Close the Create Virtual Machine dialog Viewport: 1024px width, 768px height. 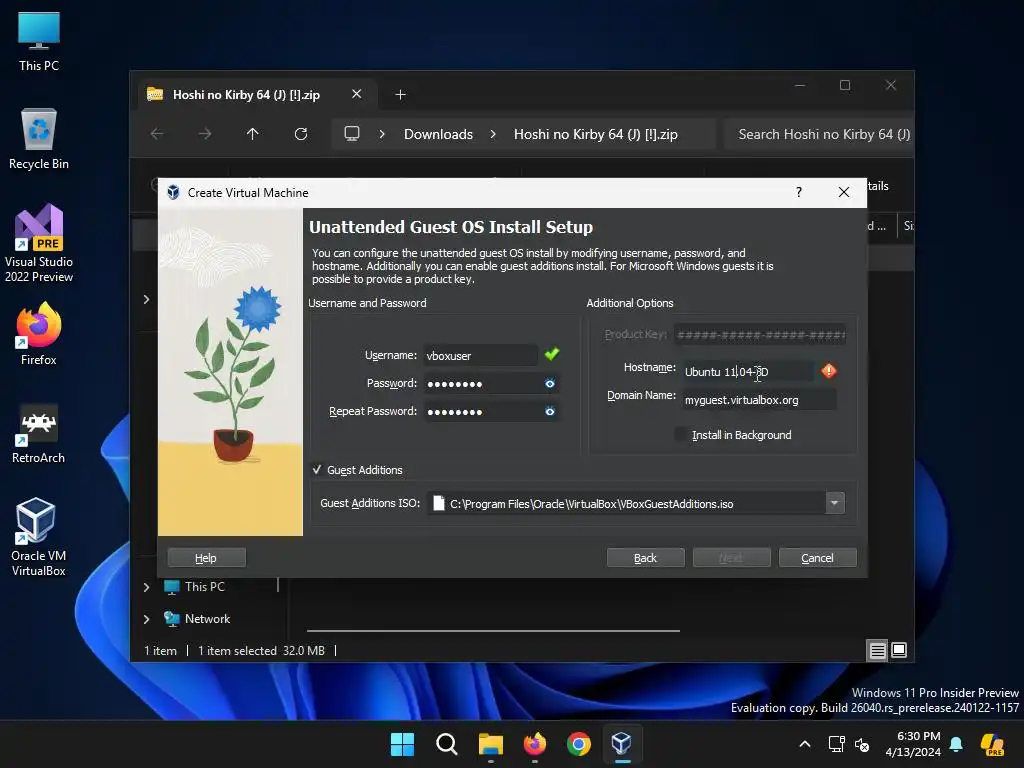[x=844, y=192]
